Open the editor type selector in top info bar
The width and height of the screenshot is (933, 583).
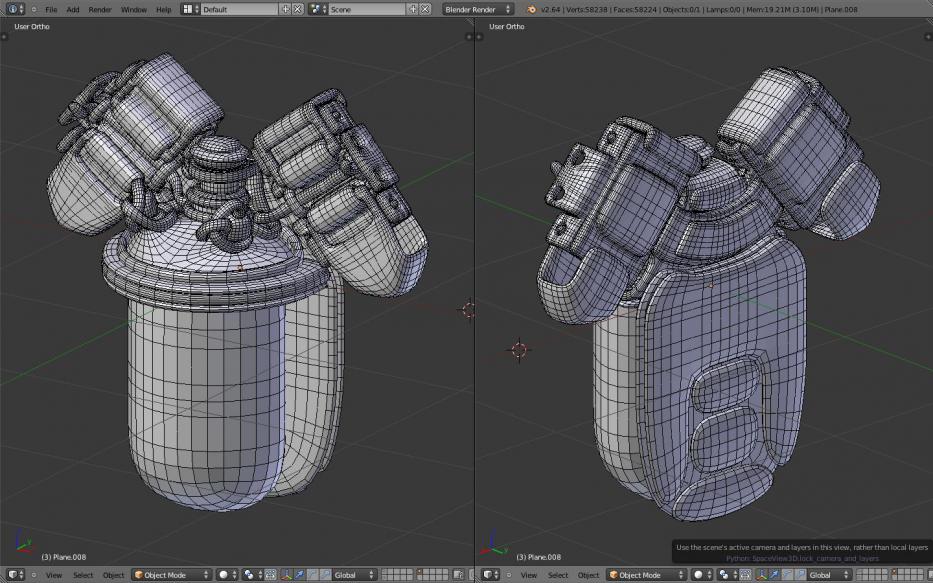pos(14,9)
